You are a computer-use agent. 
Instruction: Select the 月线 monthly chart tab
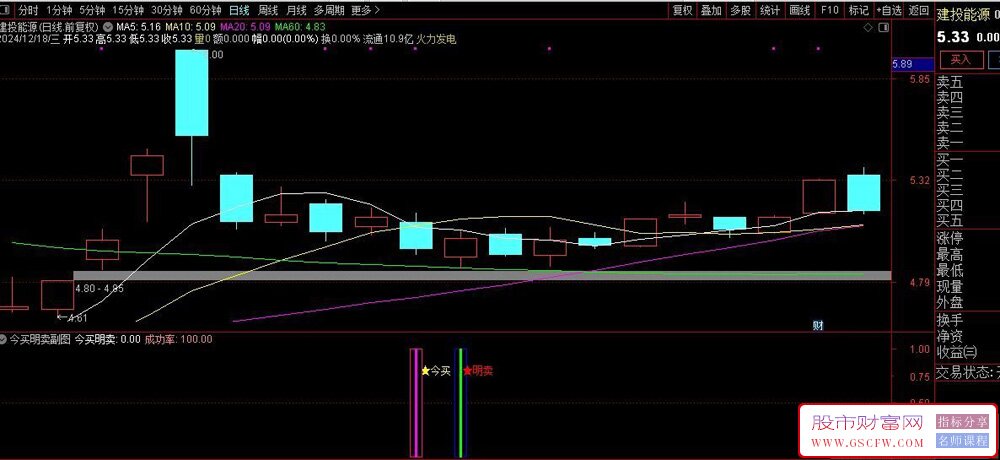[x=296, y=10]
